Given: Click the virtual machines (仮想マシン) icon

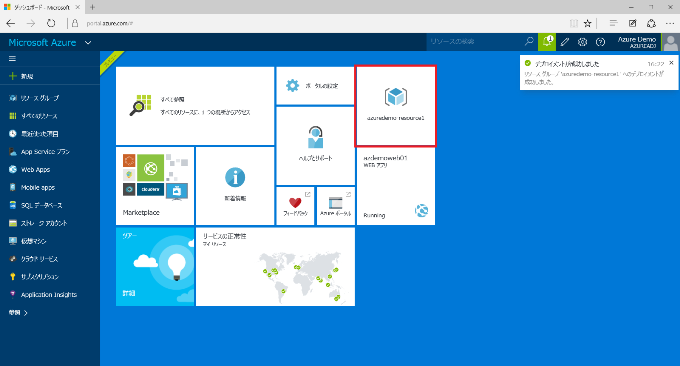Looking at the screenshot, I should tap(13, 241).
